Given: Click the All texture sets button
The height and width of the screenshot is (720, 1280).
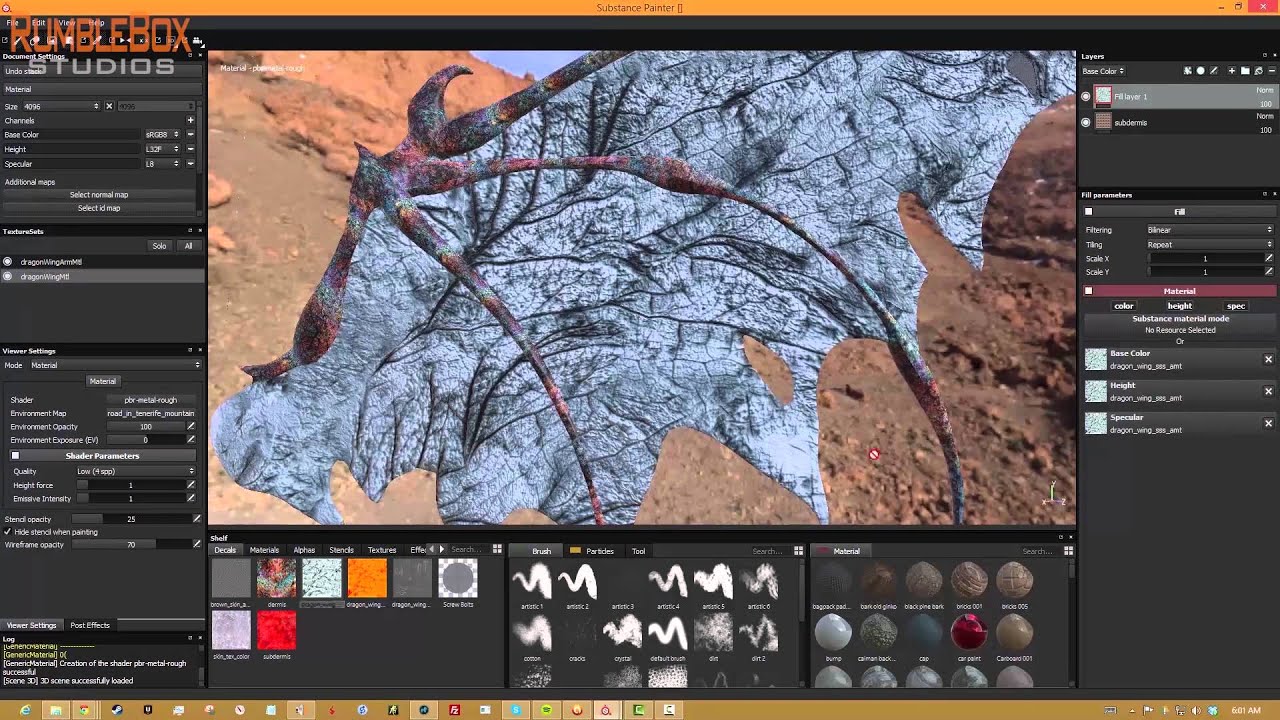Looking at the screenshot, I should point(188,246).
